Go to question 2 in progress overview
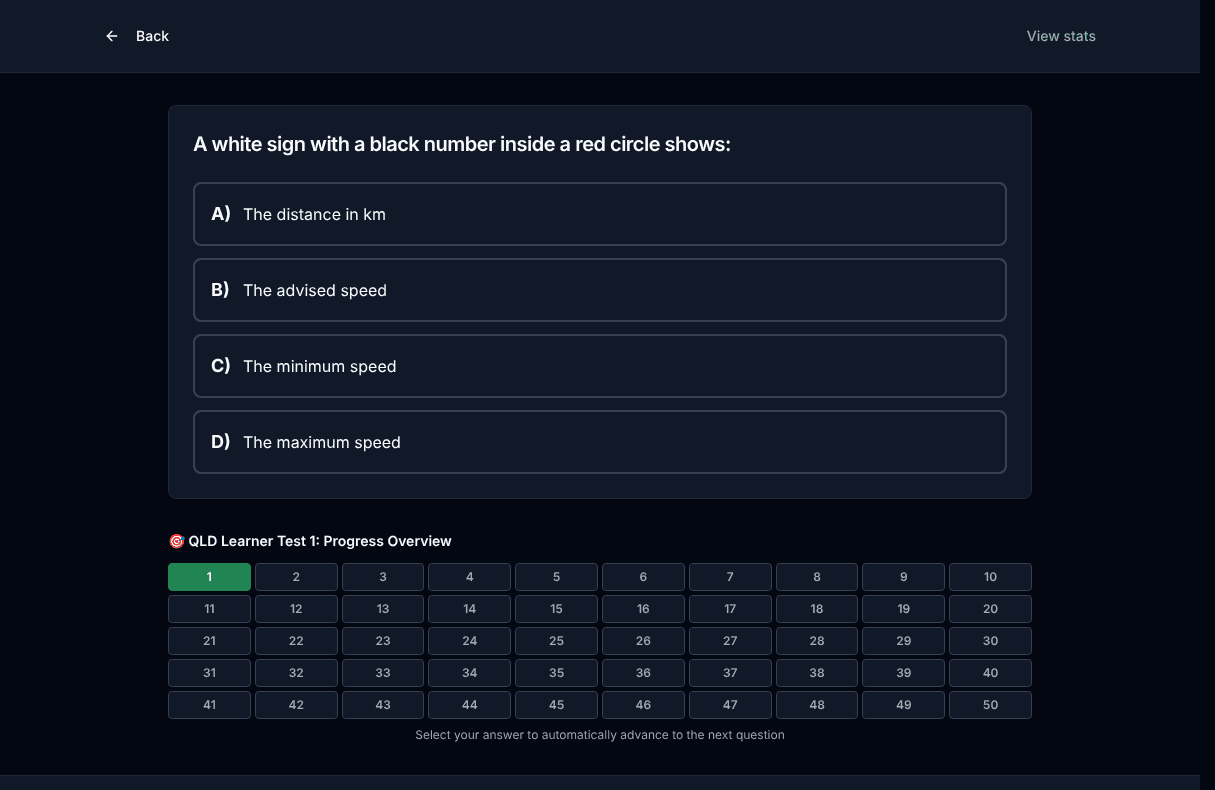1215x790 pixels. (296, 577)
